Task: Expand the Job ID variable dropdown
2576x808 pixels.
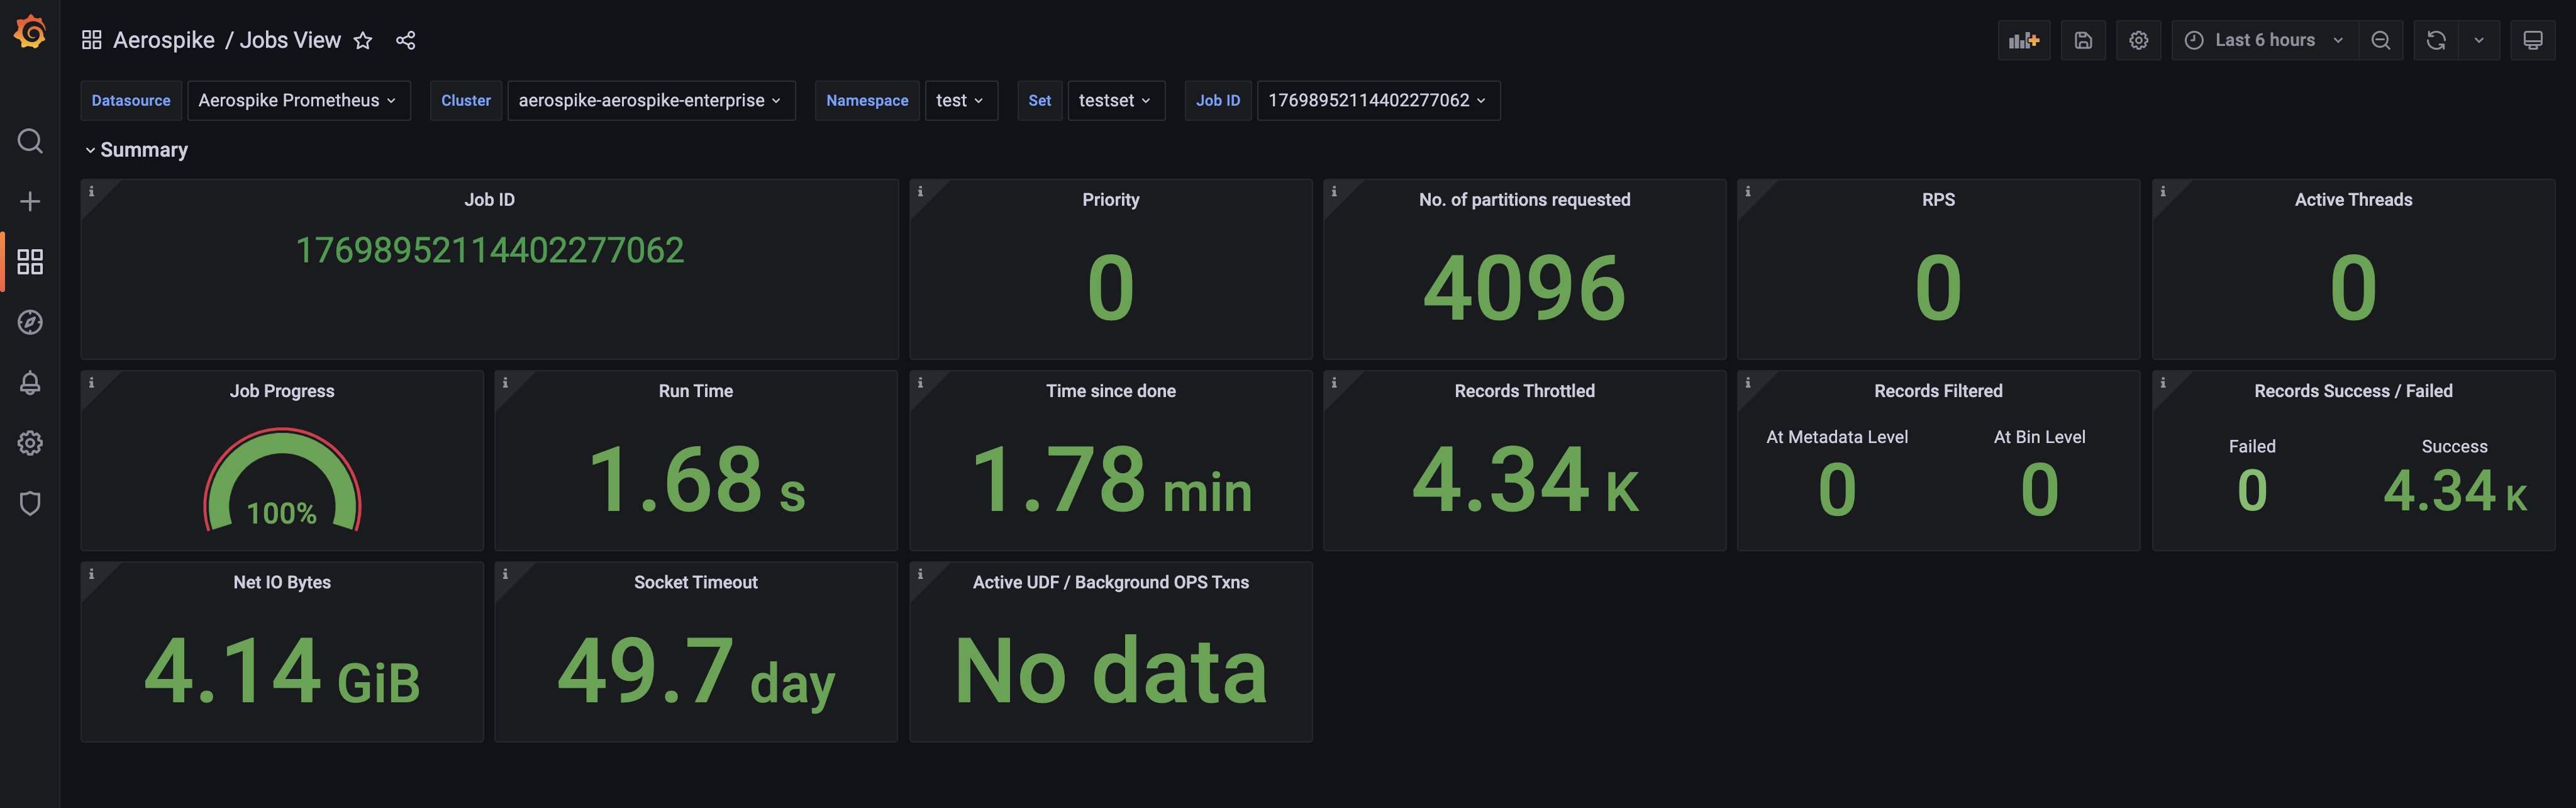Action: (x=1377, y=100)
